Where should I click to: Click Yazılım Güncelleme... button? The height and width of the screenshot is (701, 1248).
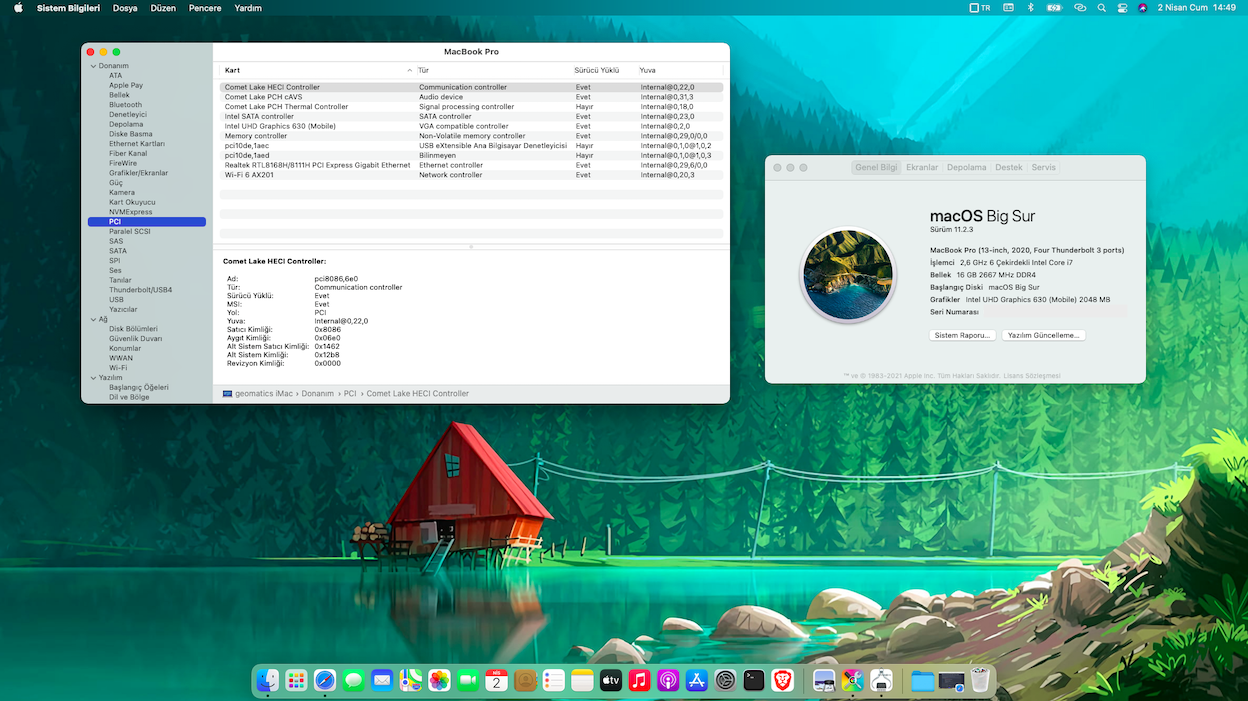point(1043,336)
